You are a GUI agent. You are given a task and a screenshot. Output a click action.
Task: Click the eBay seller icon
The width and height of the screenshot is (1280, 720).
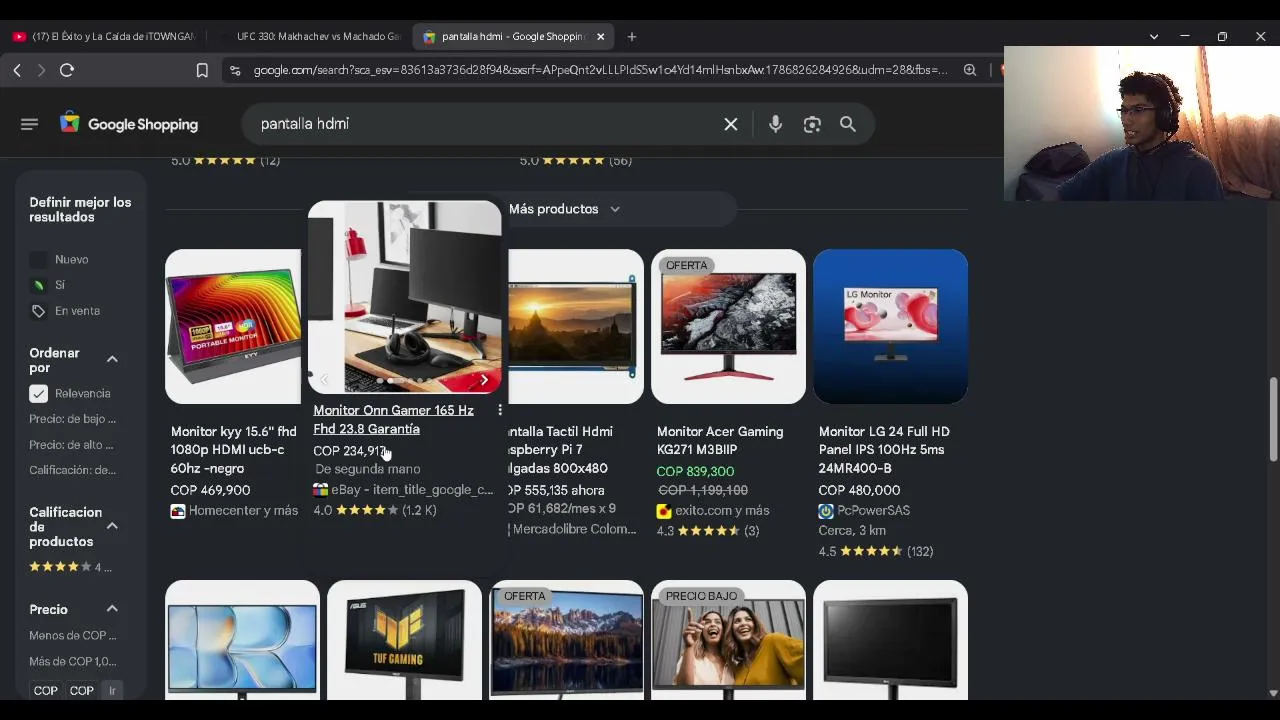pos(320,490)
